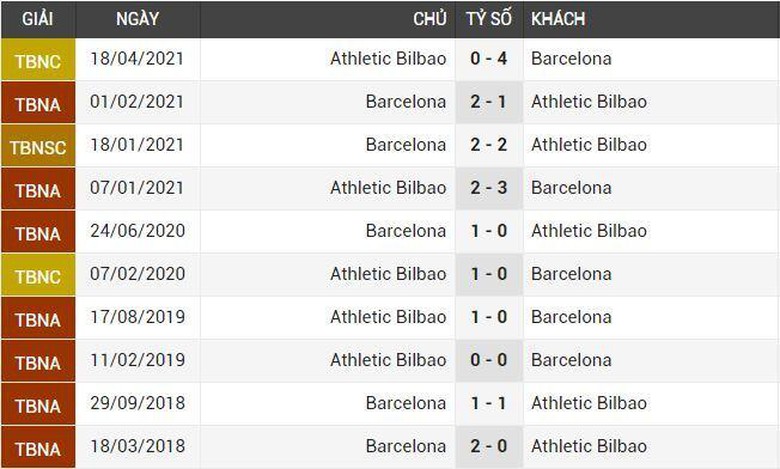Screen dimensions: 780x469
Task: Click home team Barcelona on 18/03/2018
Action: tap(406, 446)
